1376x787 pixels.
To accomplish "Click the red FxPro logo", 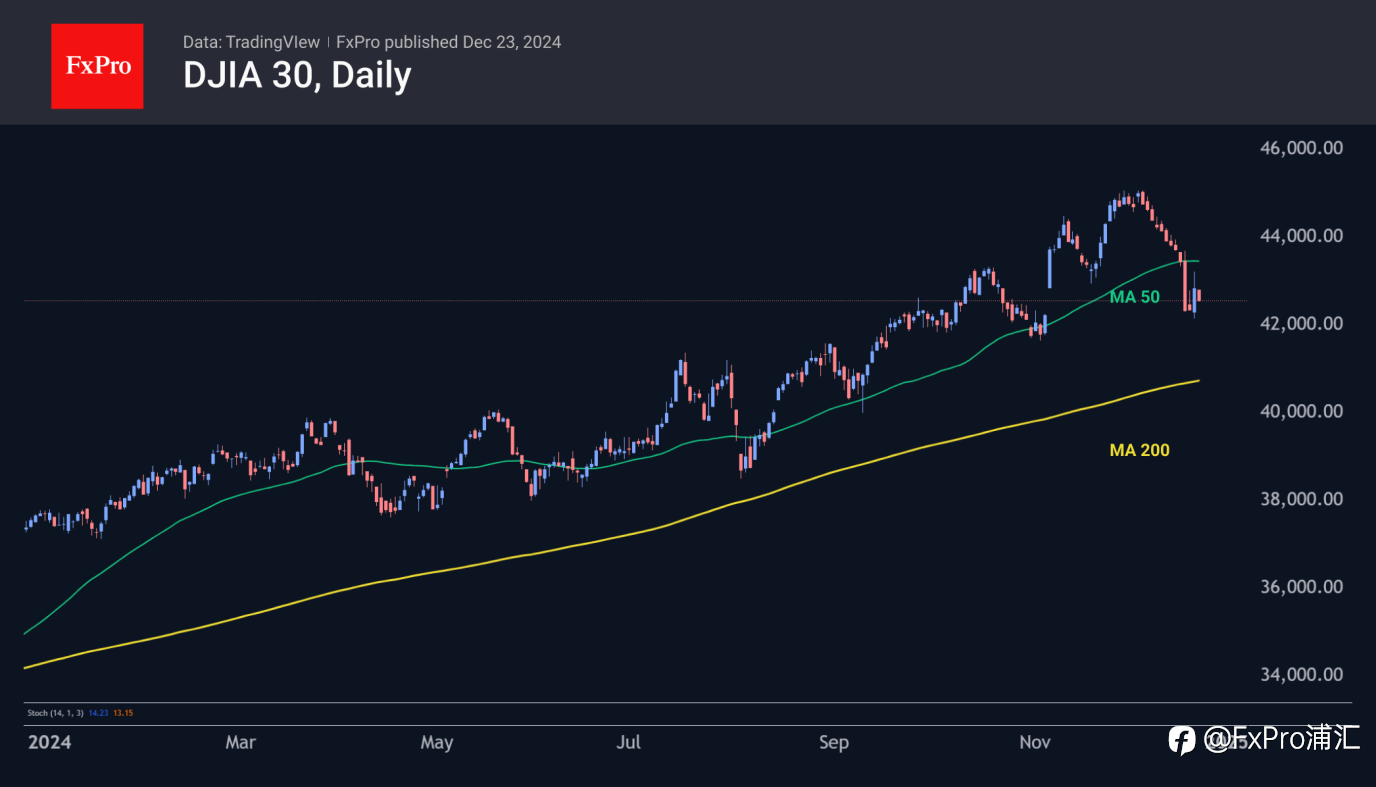I will 97,66.
